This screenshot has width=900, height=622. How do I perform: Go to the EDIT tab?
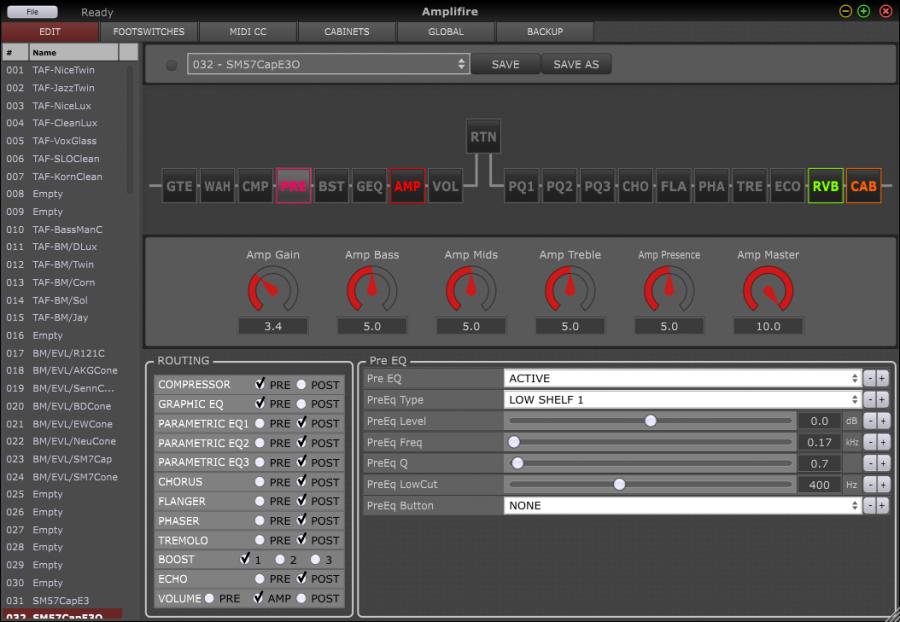coord(50,32)
